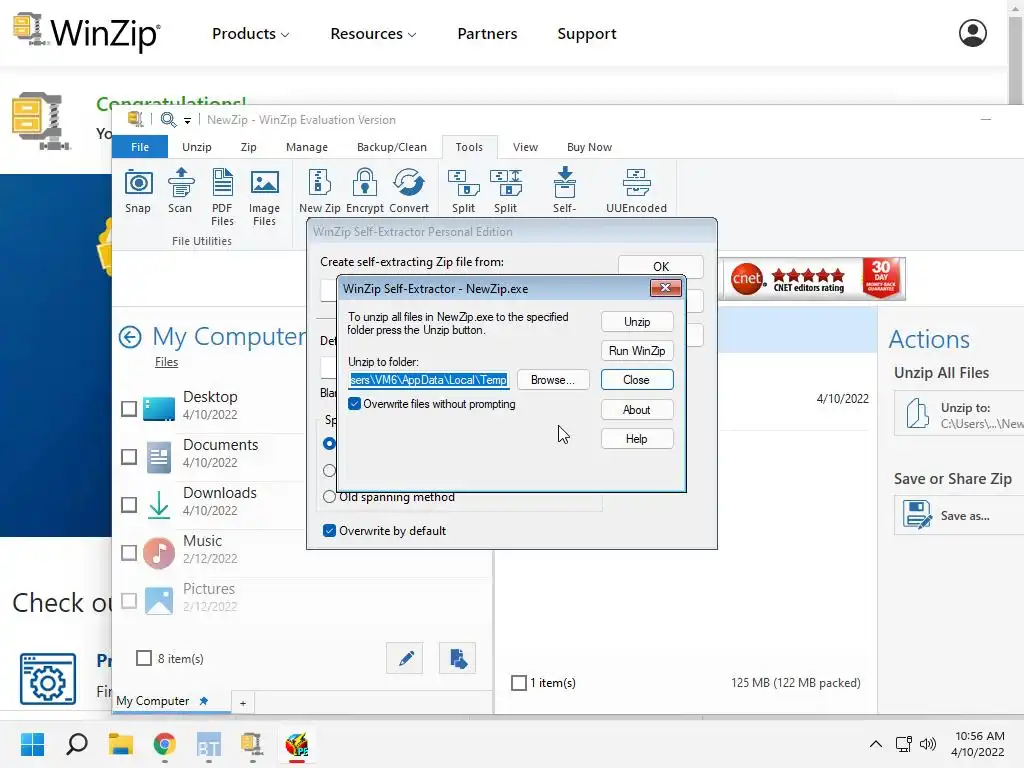Check the Desktop folder checkbox
The image size is (1024, 768).
[129, 409]
